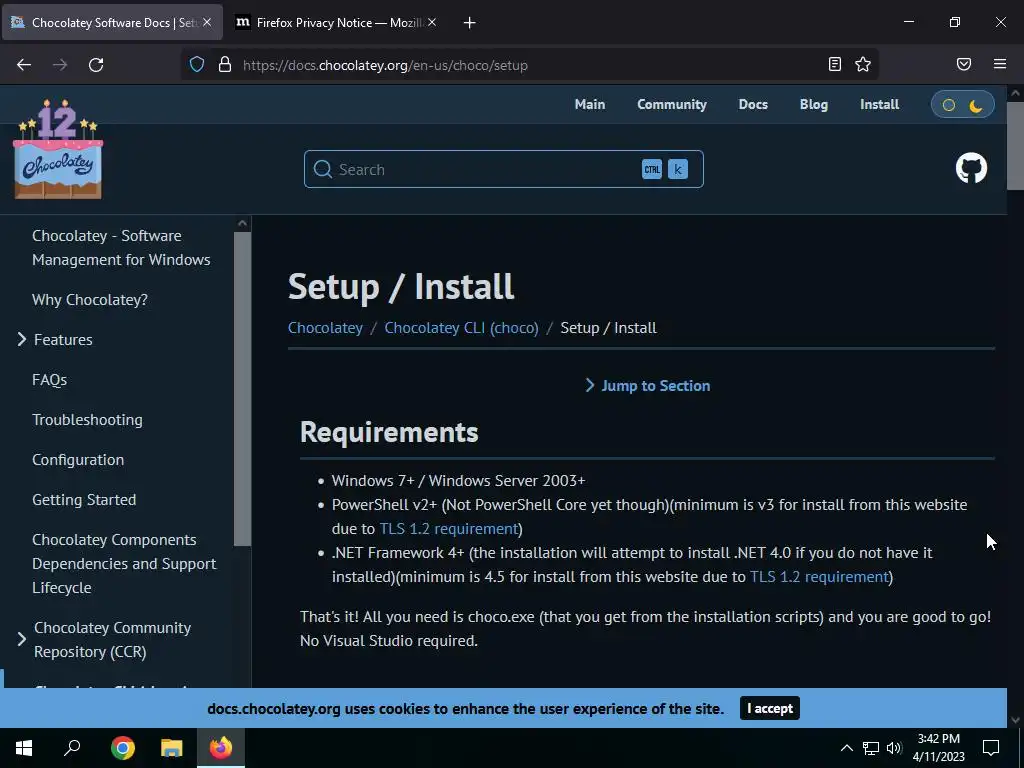Screen dimensions: 1024x768
Task: Open the tracking protection shield icon
Action: [197, 65]
